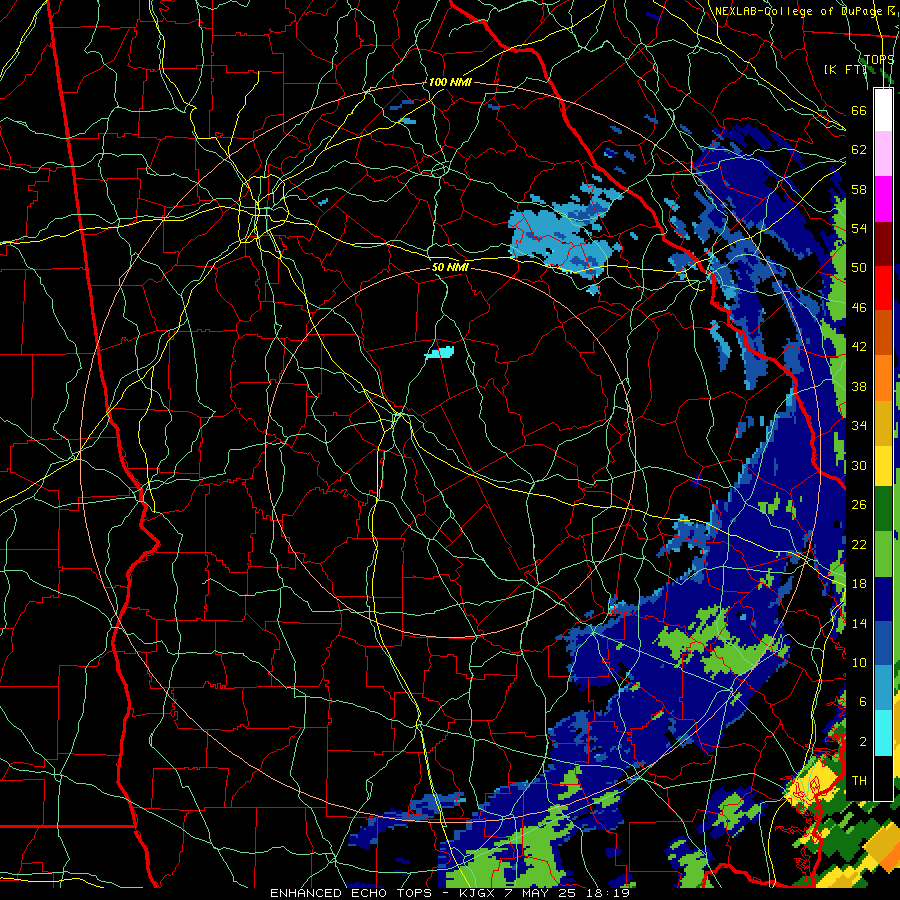900x900 pixels.
Task: Click the '18:19' timestamp in the title
Action: coord(608,893)
